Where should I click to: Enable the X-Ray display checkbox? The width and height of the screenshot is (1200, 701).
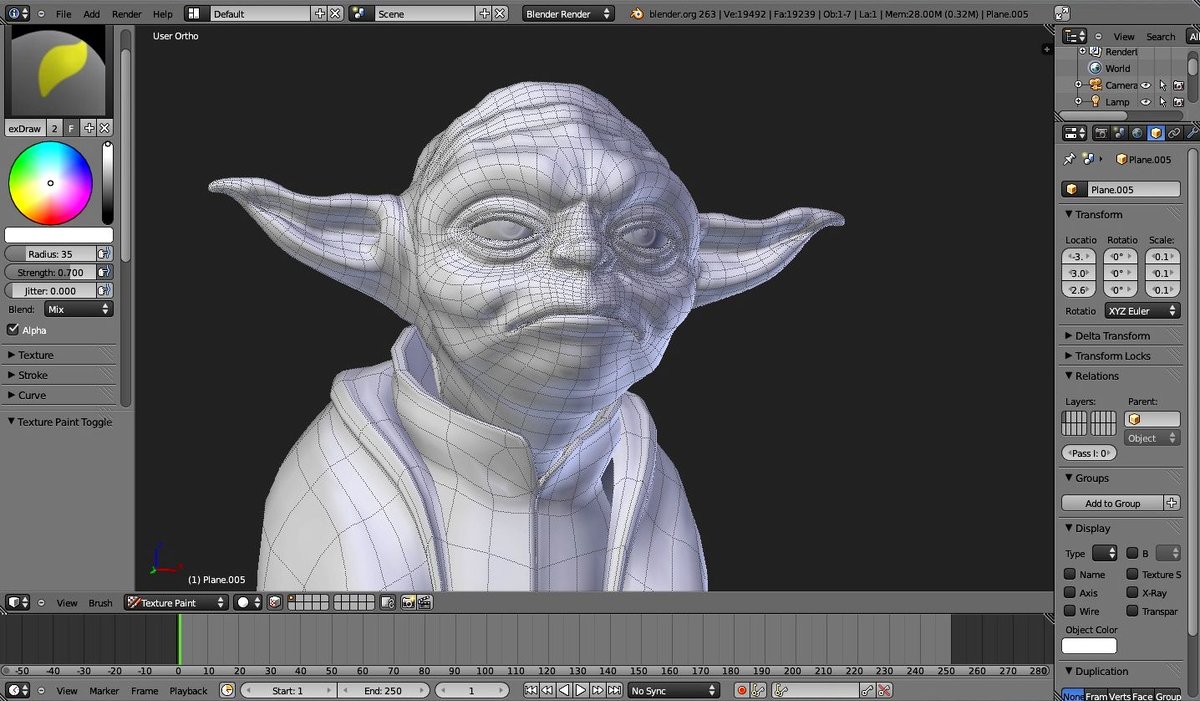pyautogui.click(x=1132, y=593)
